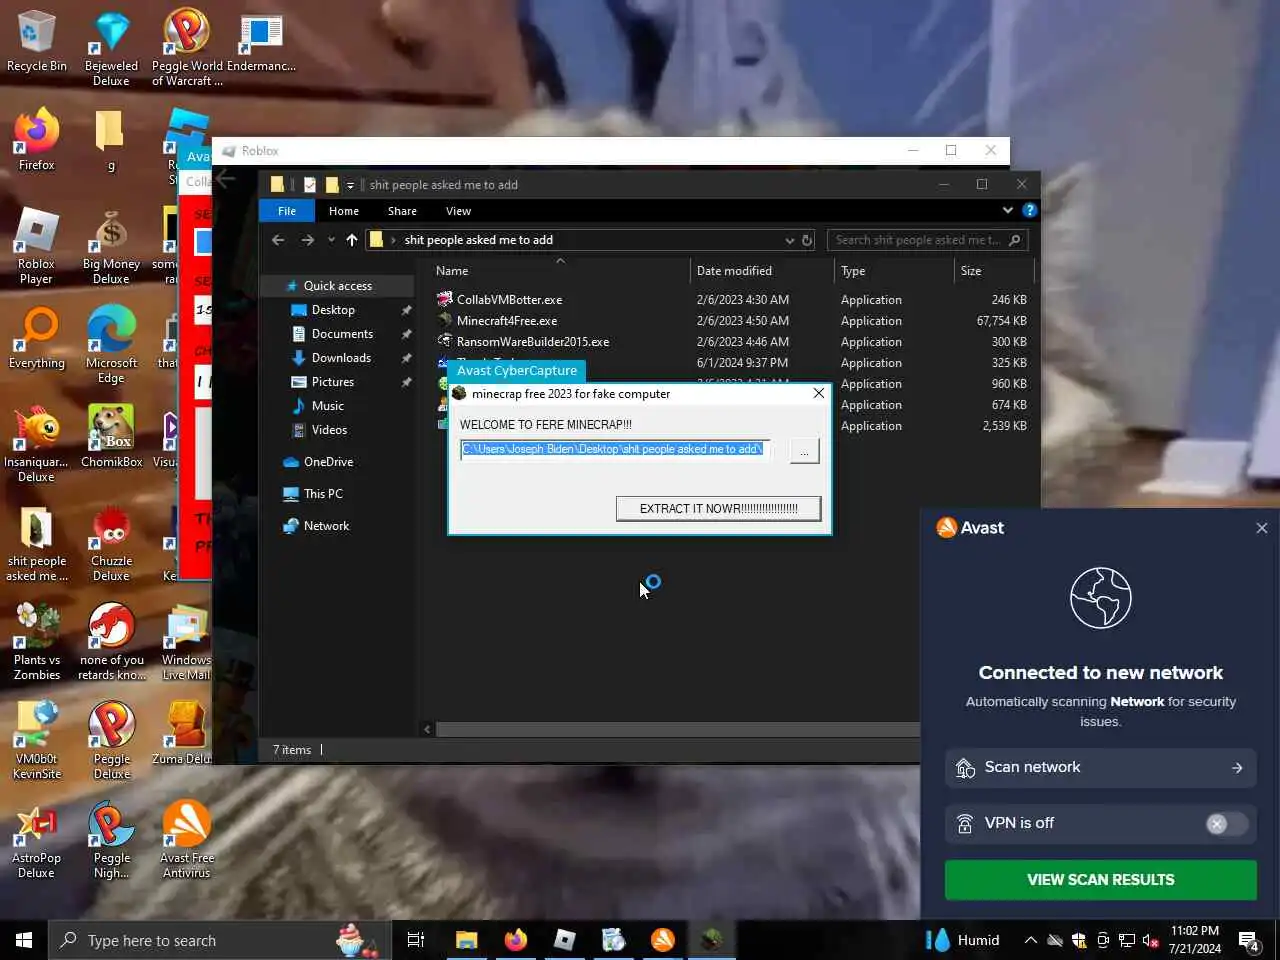Select CollabVMBotter.exe file
This screenshot has width=1280, height=960.
click(x=509, y=300)
